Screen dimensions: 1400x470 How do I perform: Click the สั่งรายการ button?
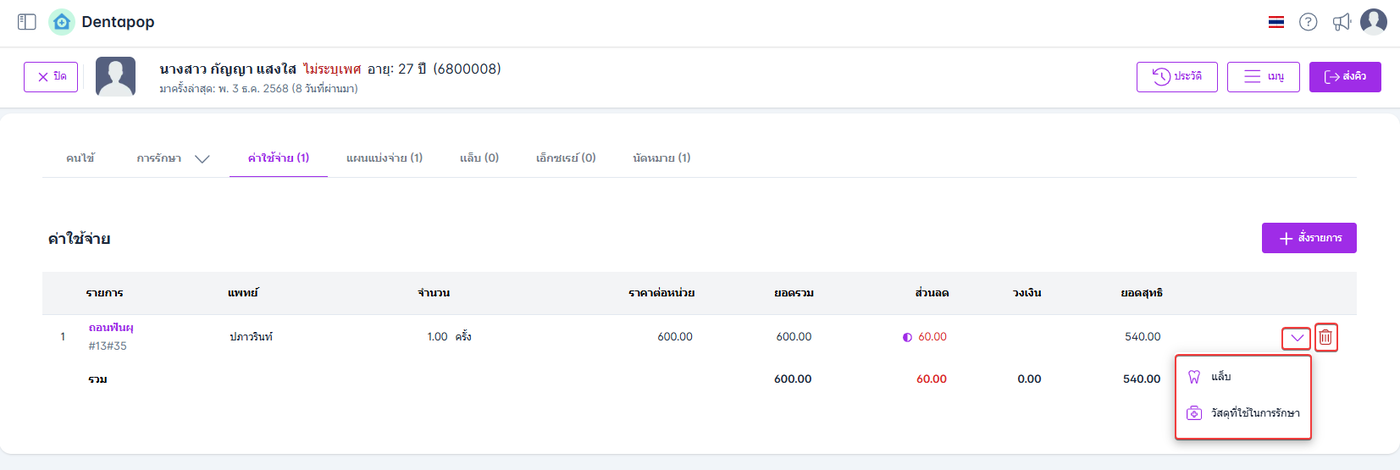[x=1309, y=238]
